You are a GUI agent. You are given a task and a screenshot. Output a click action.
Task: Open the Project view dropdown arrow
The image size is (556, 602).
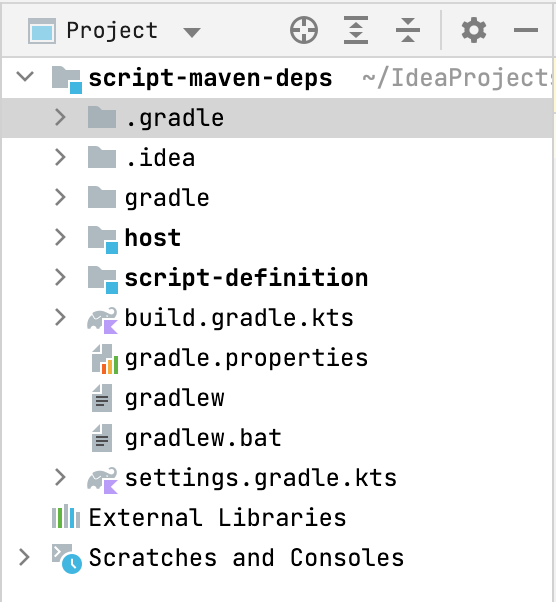pos(192,32)
